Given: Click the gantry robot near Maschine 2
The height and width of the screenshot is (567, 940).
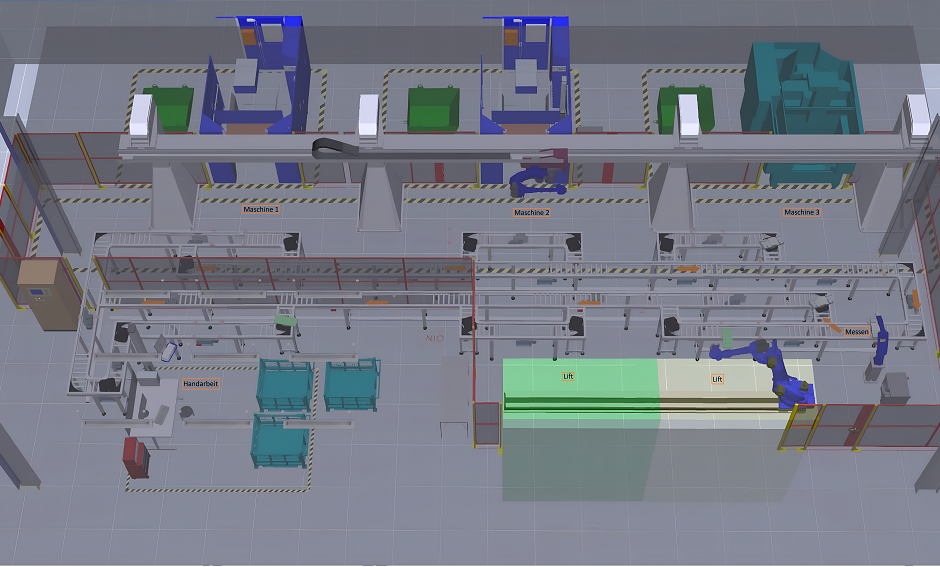Looking at the screenshot, I should click(536, 179).
